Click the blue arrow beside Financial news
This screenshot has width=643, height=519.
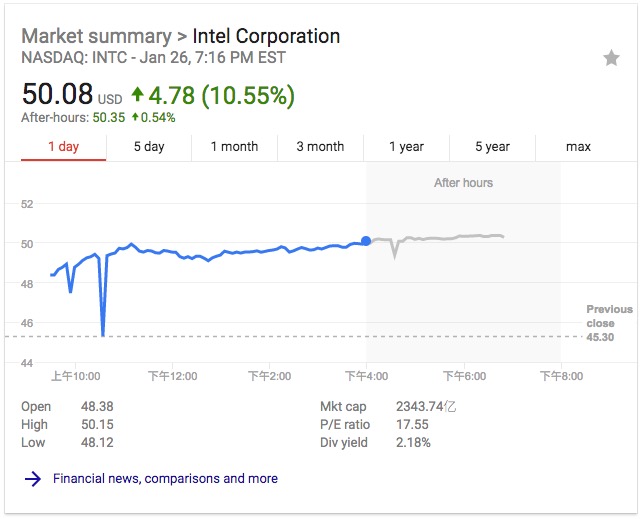coord(33,479)
